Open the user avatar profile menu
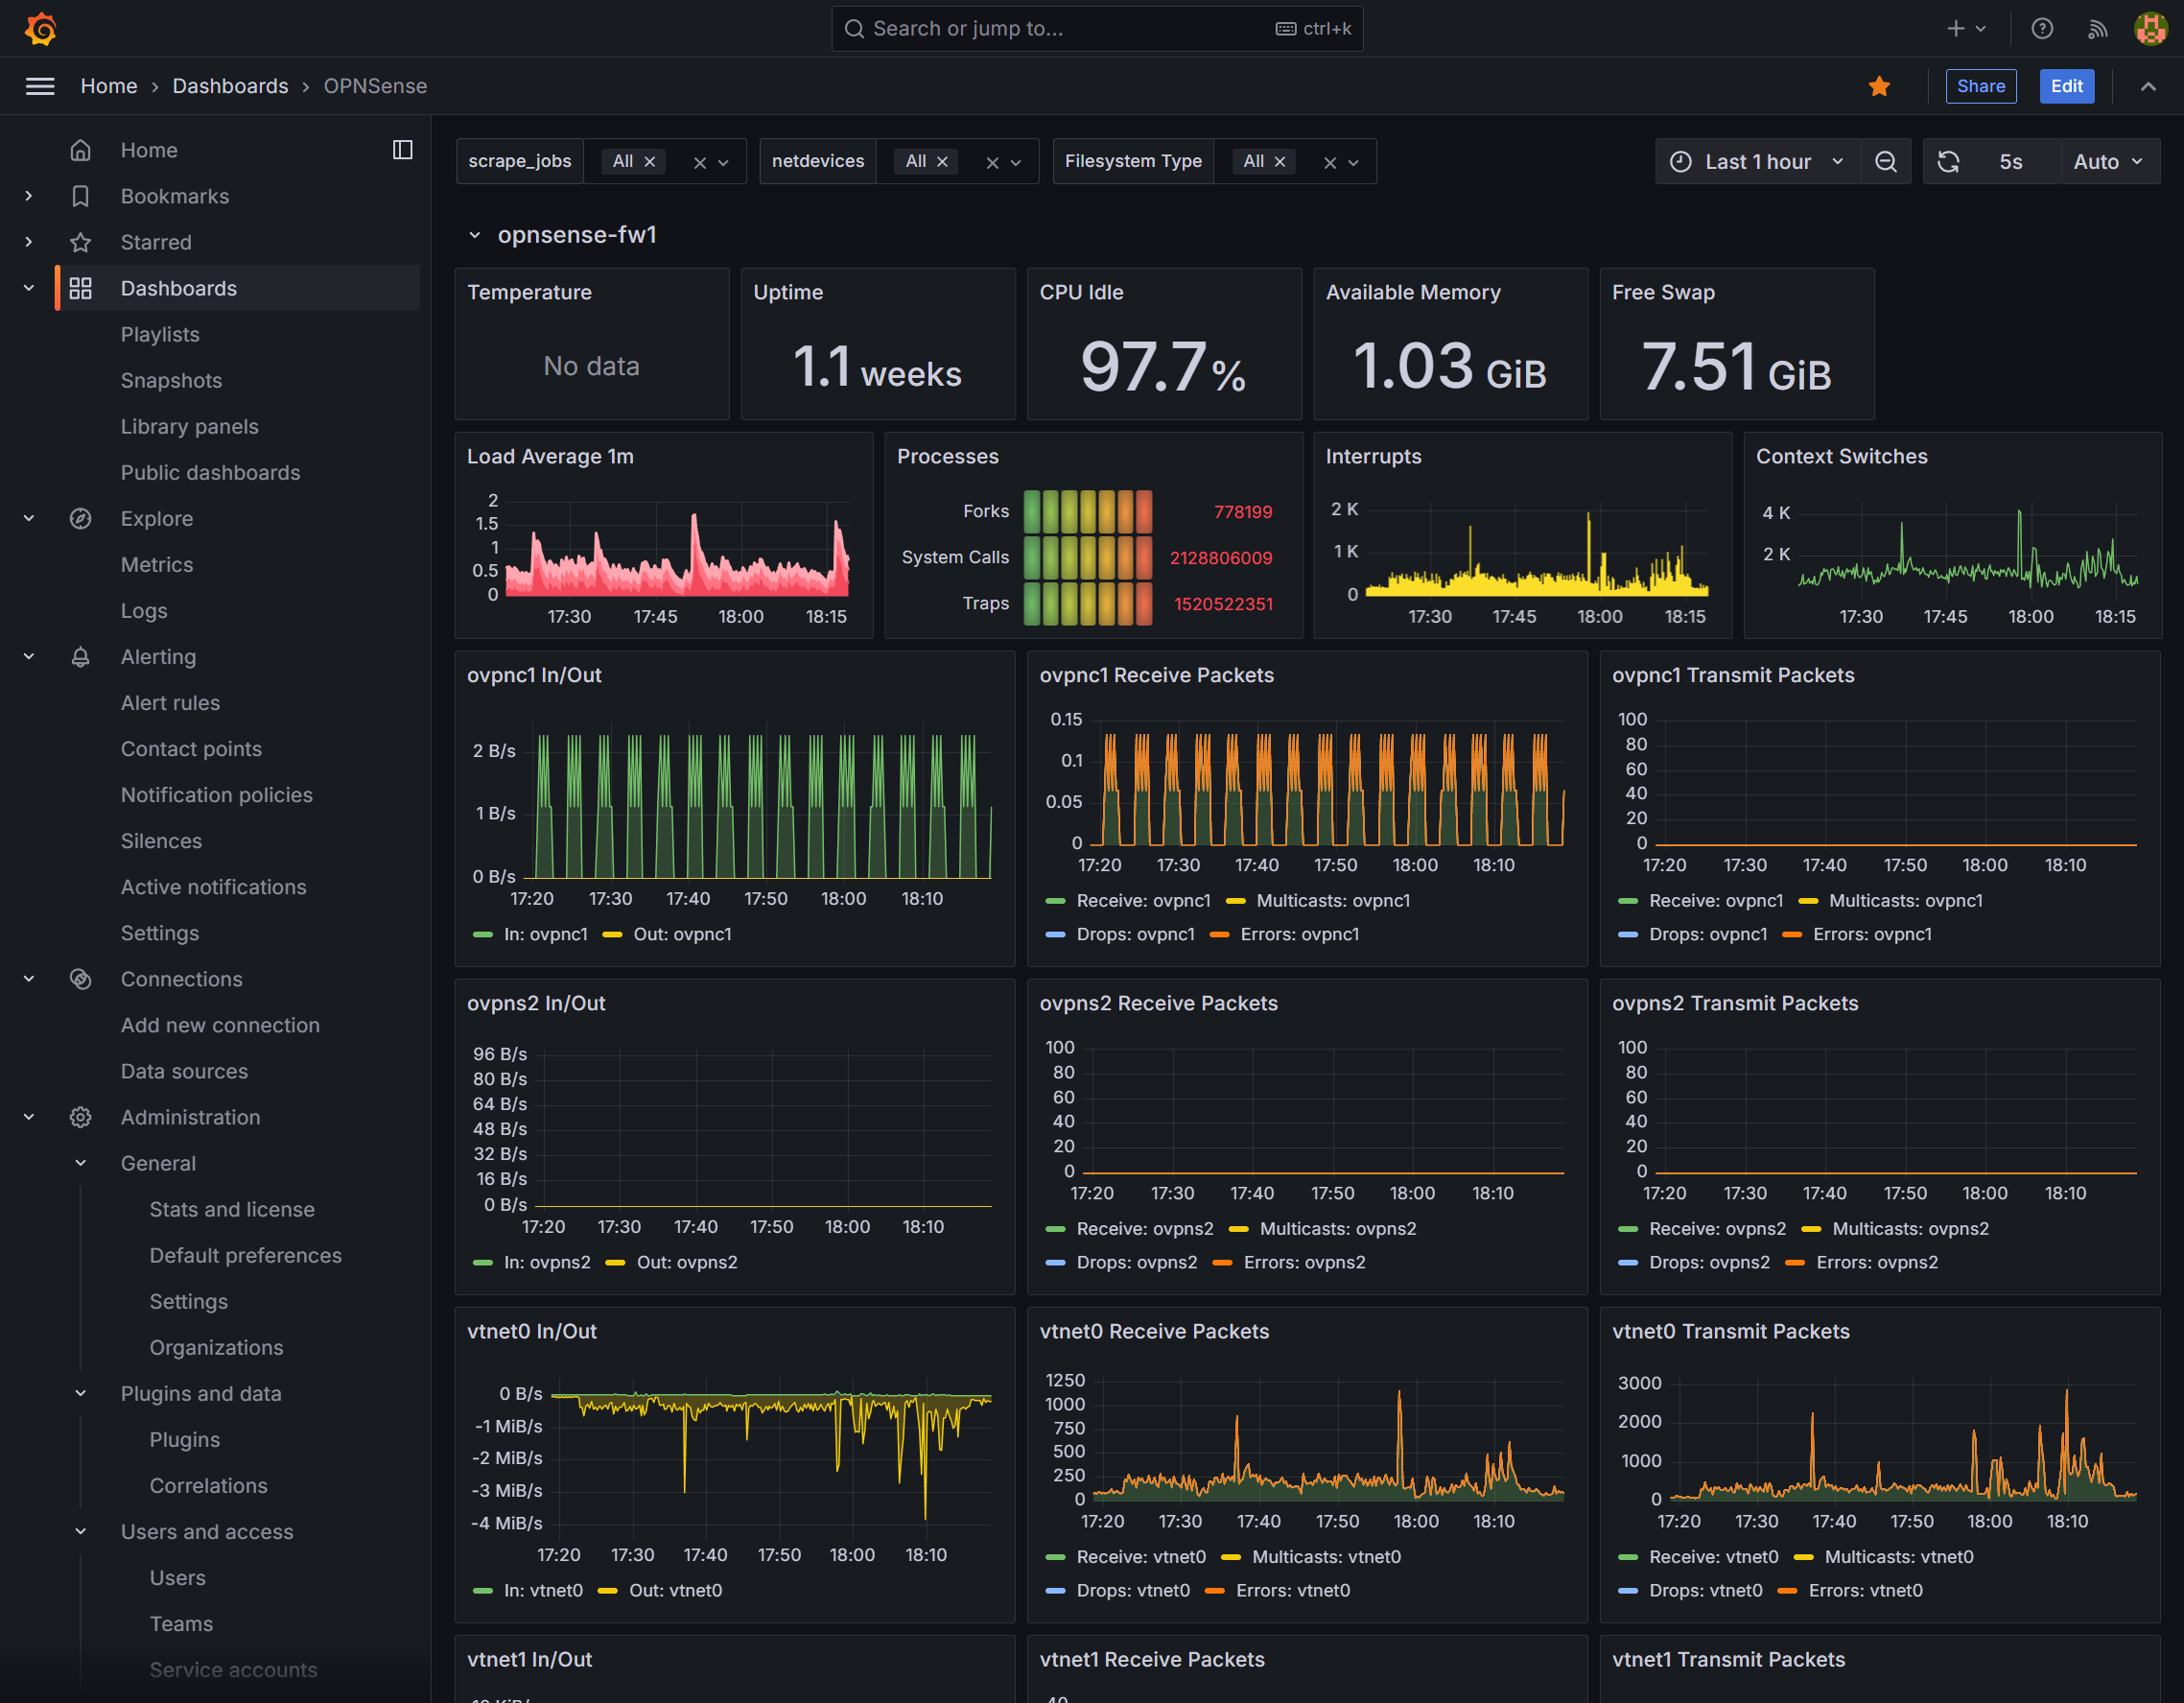 pos(2150,28)
